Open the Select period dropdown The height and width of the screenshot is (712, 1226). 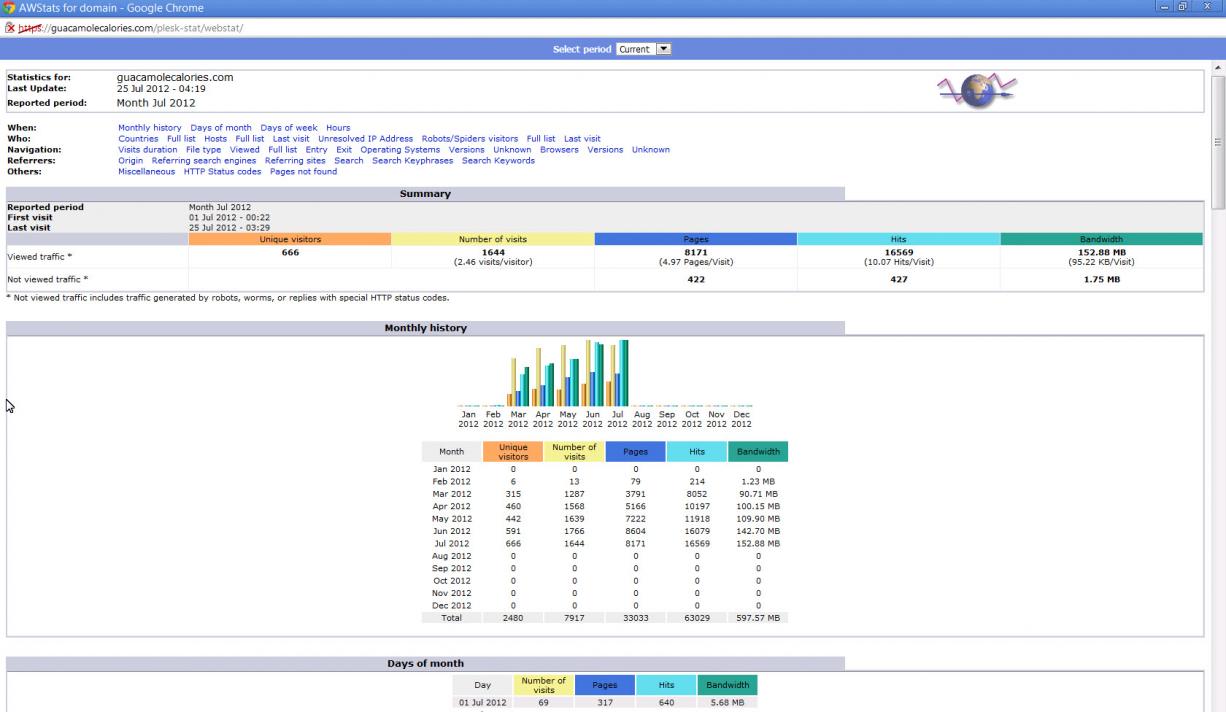pyautogui.click(x=644, y=49)
